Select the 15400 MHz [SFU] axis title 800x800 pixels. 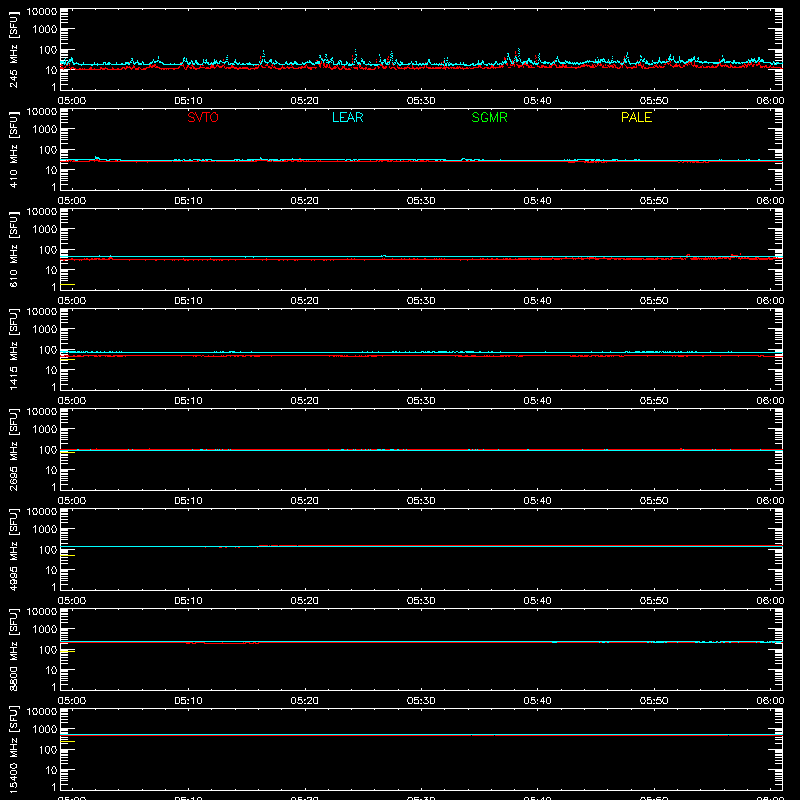13,750
